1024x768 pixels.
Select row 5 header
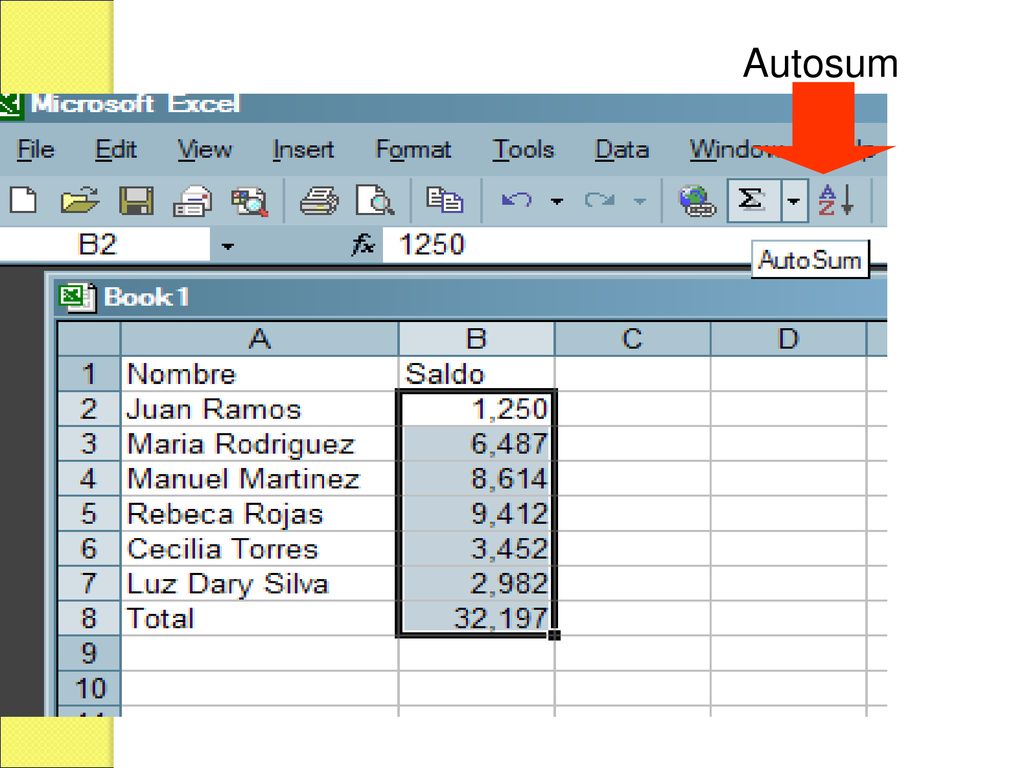89,513
